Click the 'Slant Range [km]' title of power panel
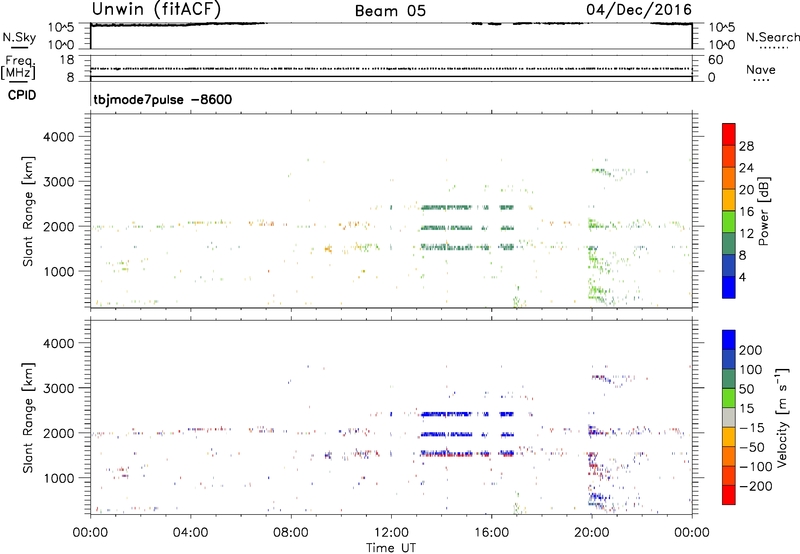The image size is (800, 554). point(28,211)
